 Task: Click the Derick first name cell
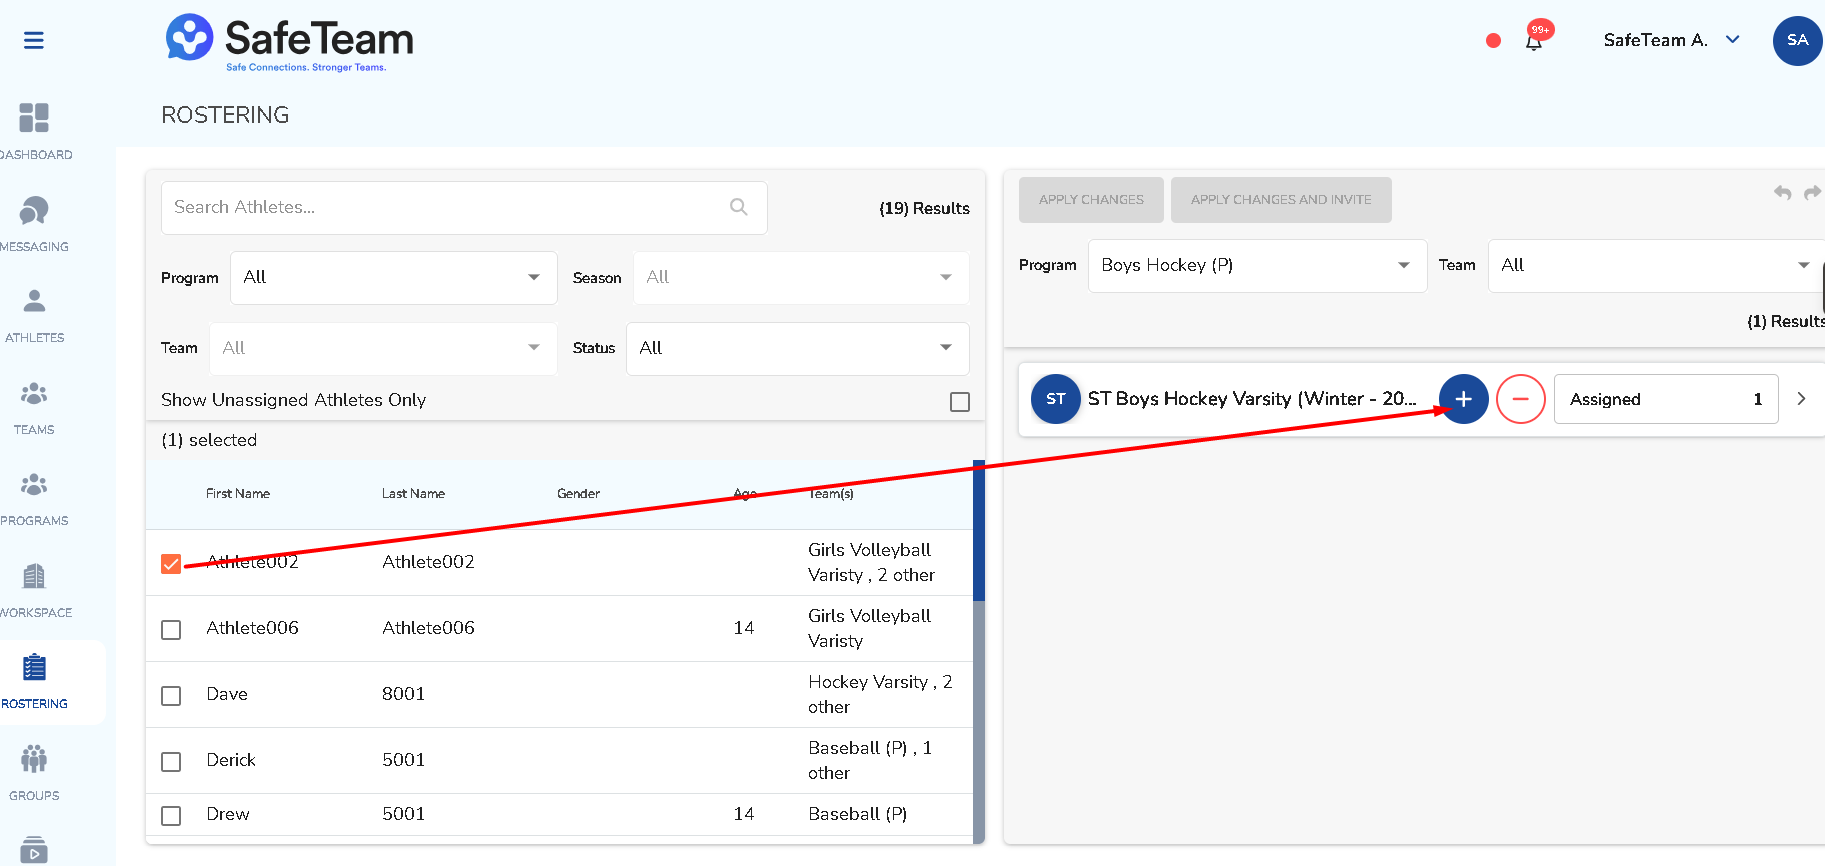pyautogui.click(x=231, y=760)
